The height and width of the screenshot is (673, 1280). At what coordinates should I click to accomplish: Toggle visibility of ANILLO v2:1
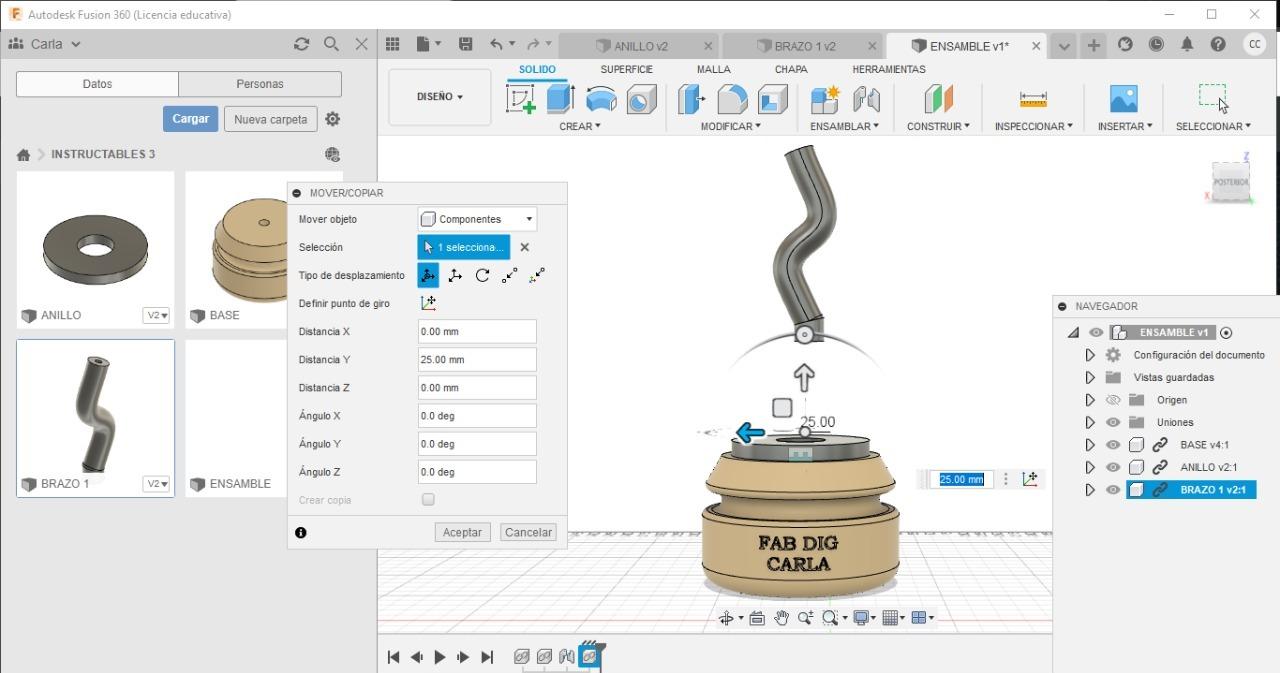pyautogui.click(x=1113, y=467)
